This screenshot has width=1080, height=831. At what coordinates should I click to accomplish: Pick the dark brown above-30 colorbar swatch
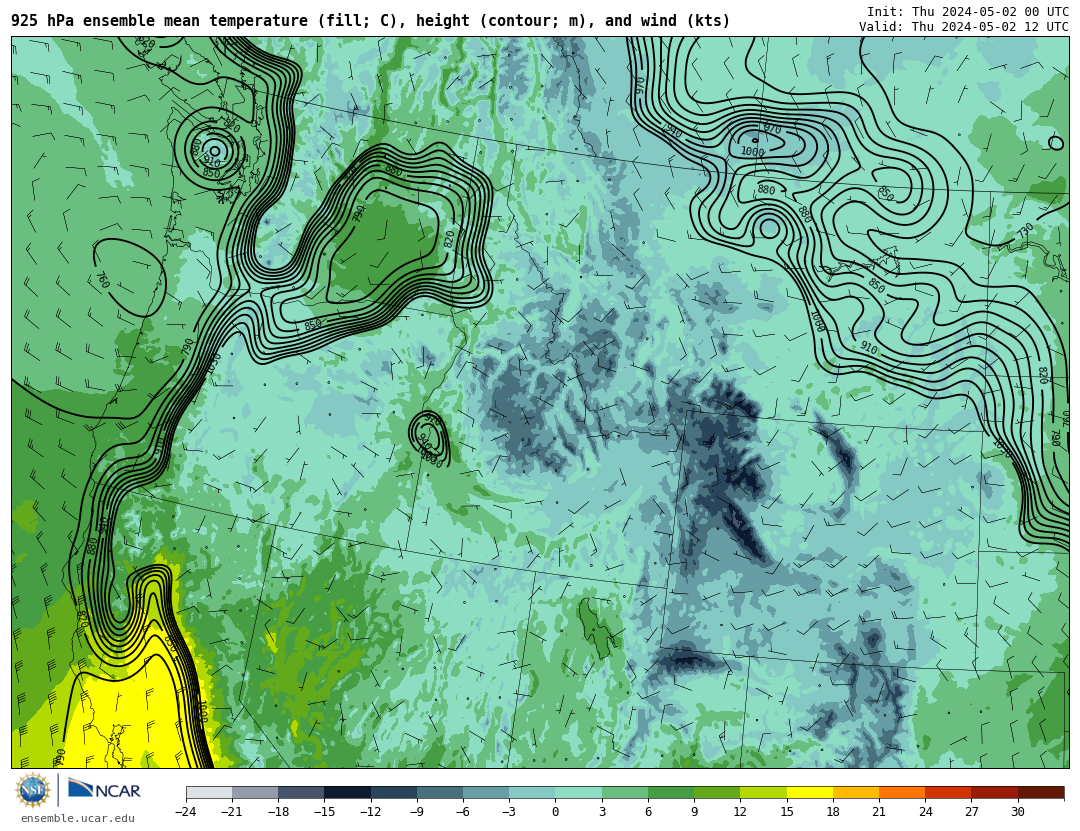[1041, 793]
